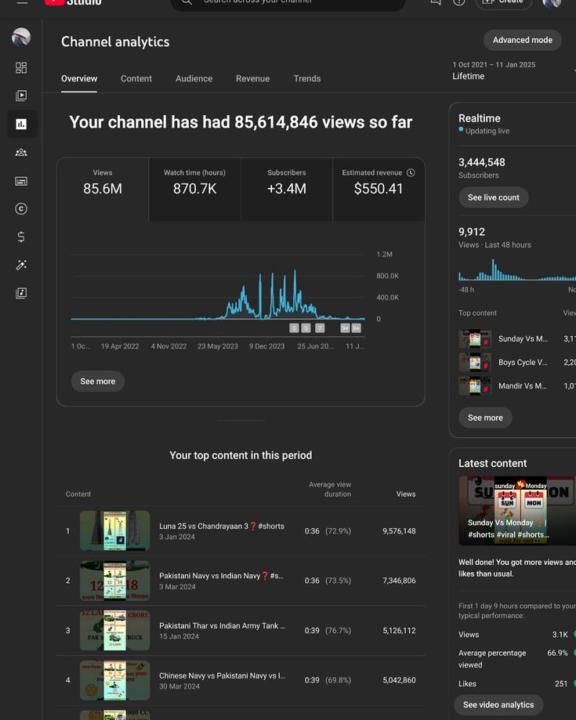Open the Mandir Vs M... realtime top content row
The image size is (576, 720).
pyautogui.click(x=517, y=386)
